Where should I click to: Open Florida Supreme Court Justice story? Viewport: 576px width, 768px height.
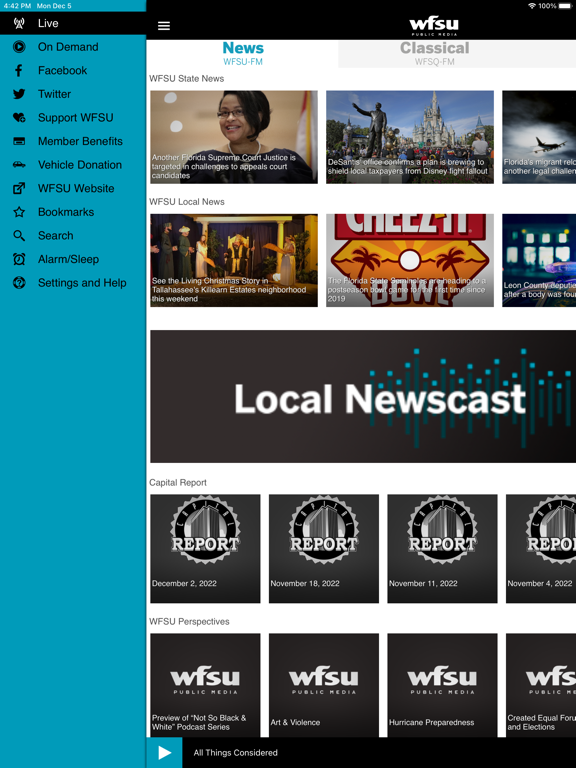234,137
